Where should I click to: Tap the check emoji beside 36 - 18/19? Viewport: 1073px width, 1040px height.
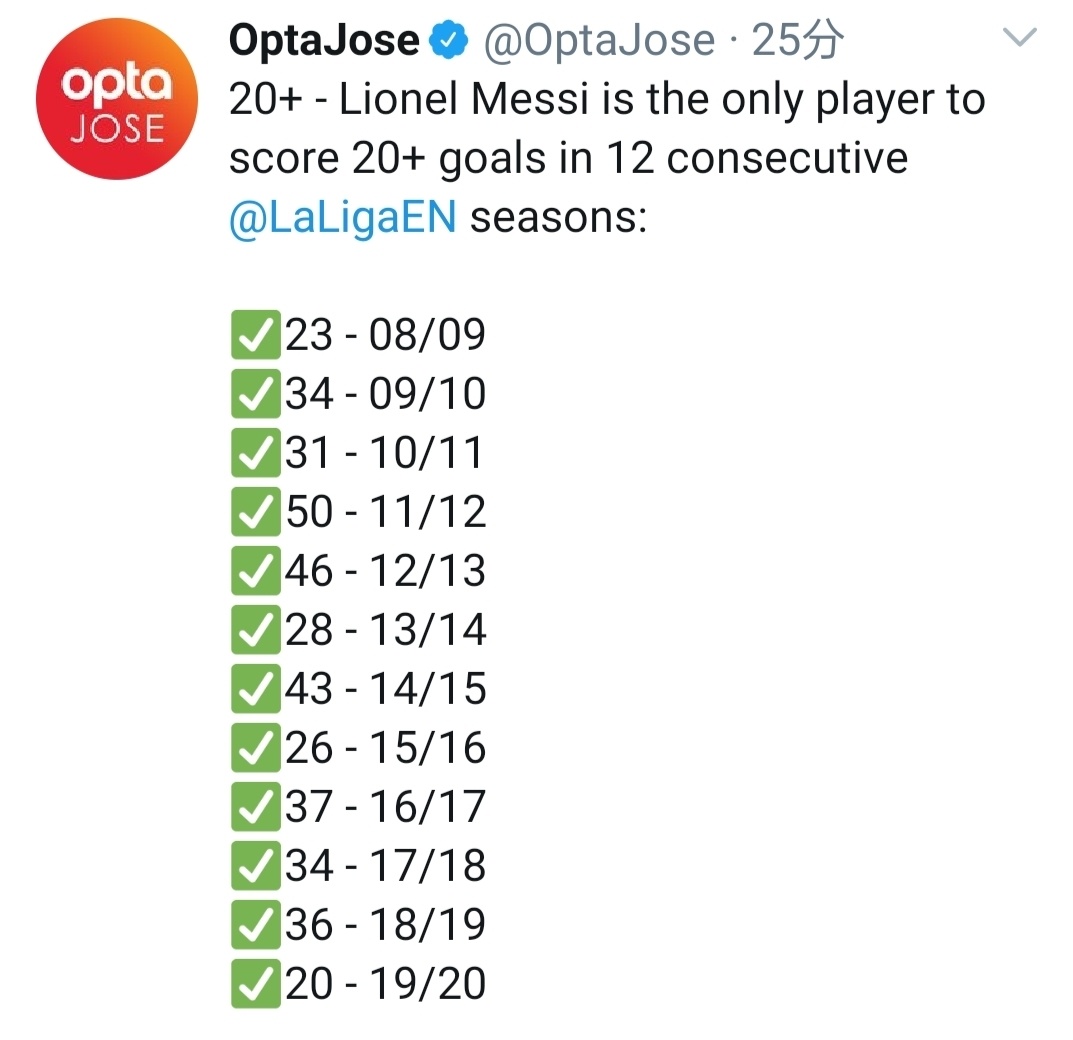pos(255,925)
